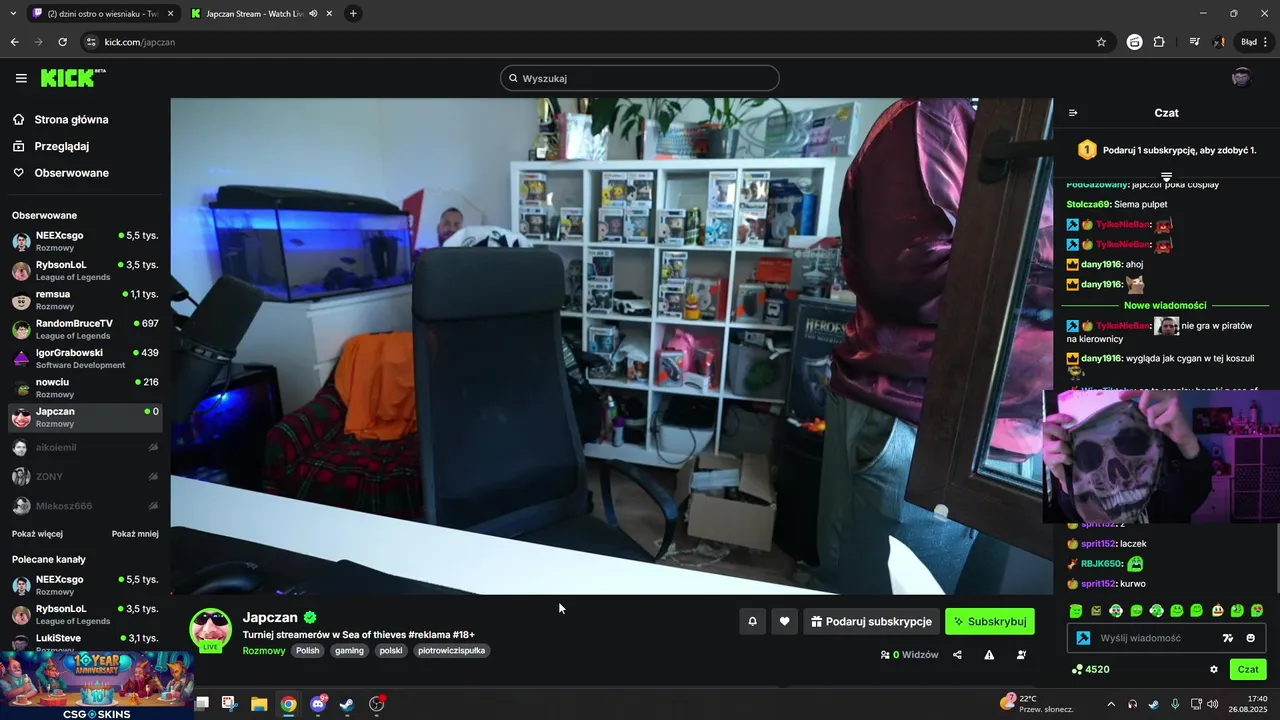The height and width of the screenshot is (720, 1280).
Task: Insert the last quick emote in the row
Action: pos(1257,611)
